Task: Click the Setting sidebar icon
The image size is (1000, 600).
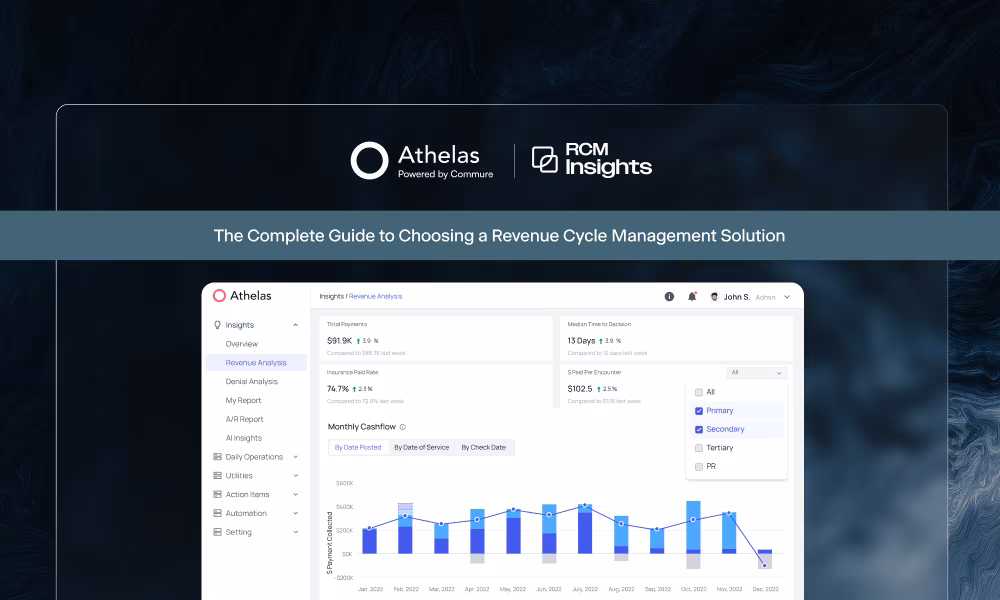Action: (217, 532)
